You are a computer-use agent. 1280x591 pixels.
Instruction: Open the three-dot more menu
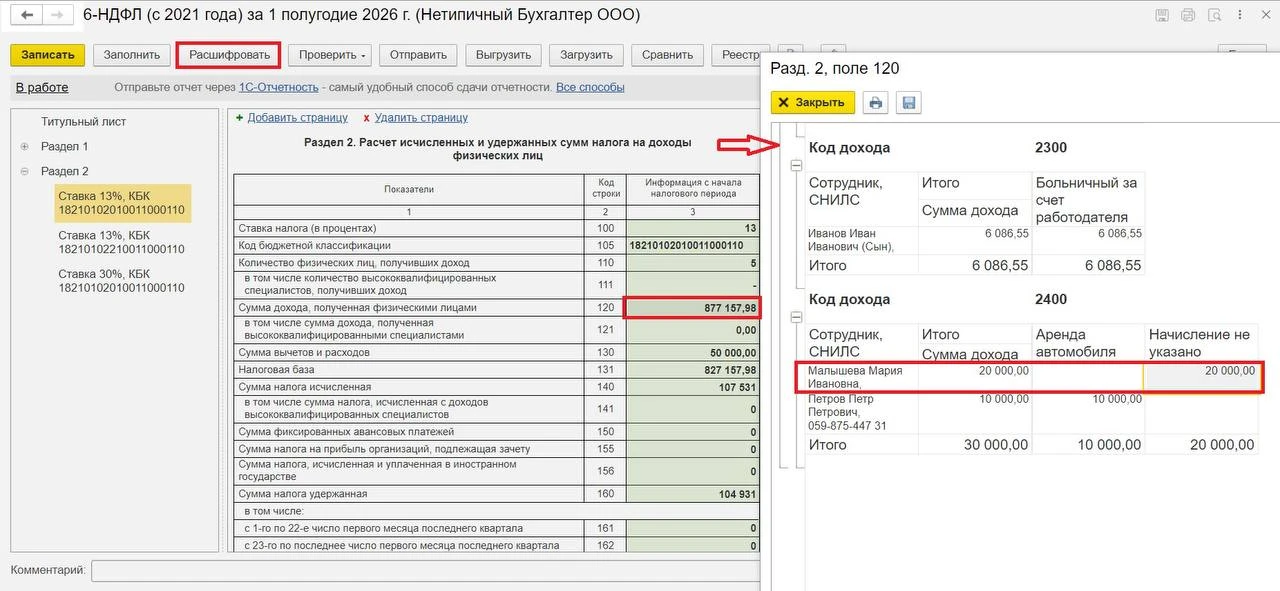[x=1241, y=15]
